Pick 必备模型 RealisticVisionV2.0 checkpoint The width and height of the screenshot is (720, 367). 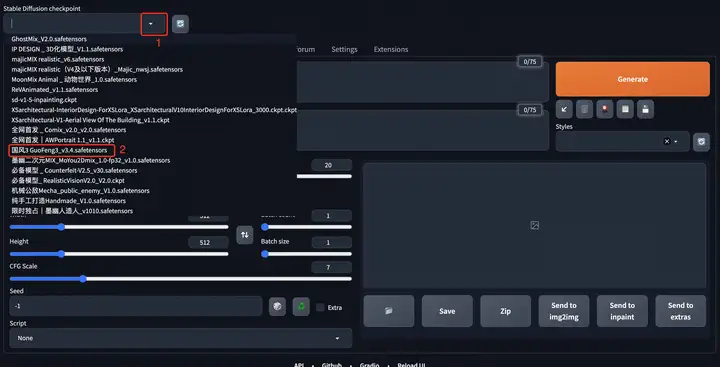[68, 181]
